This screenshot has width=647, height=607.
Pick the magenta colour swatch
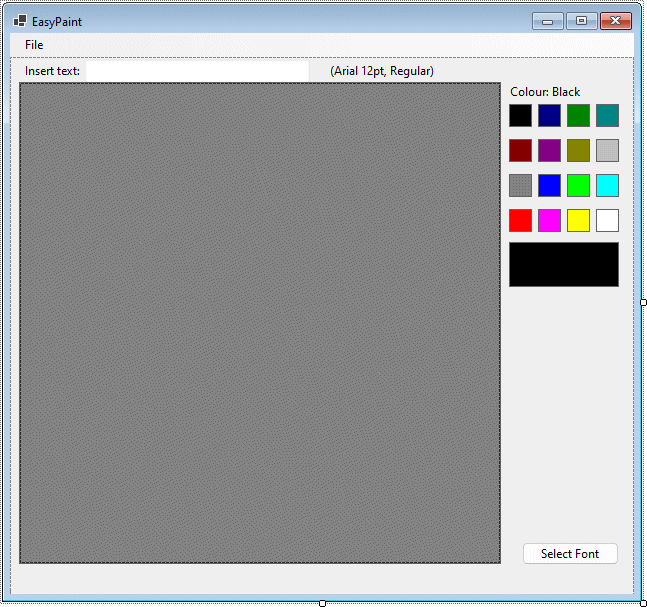coord(549,220)
